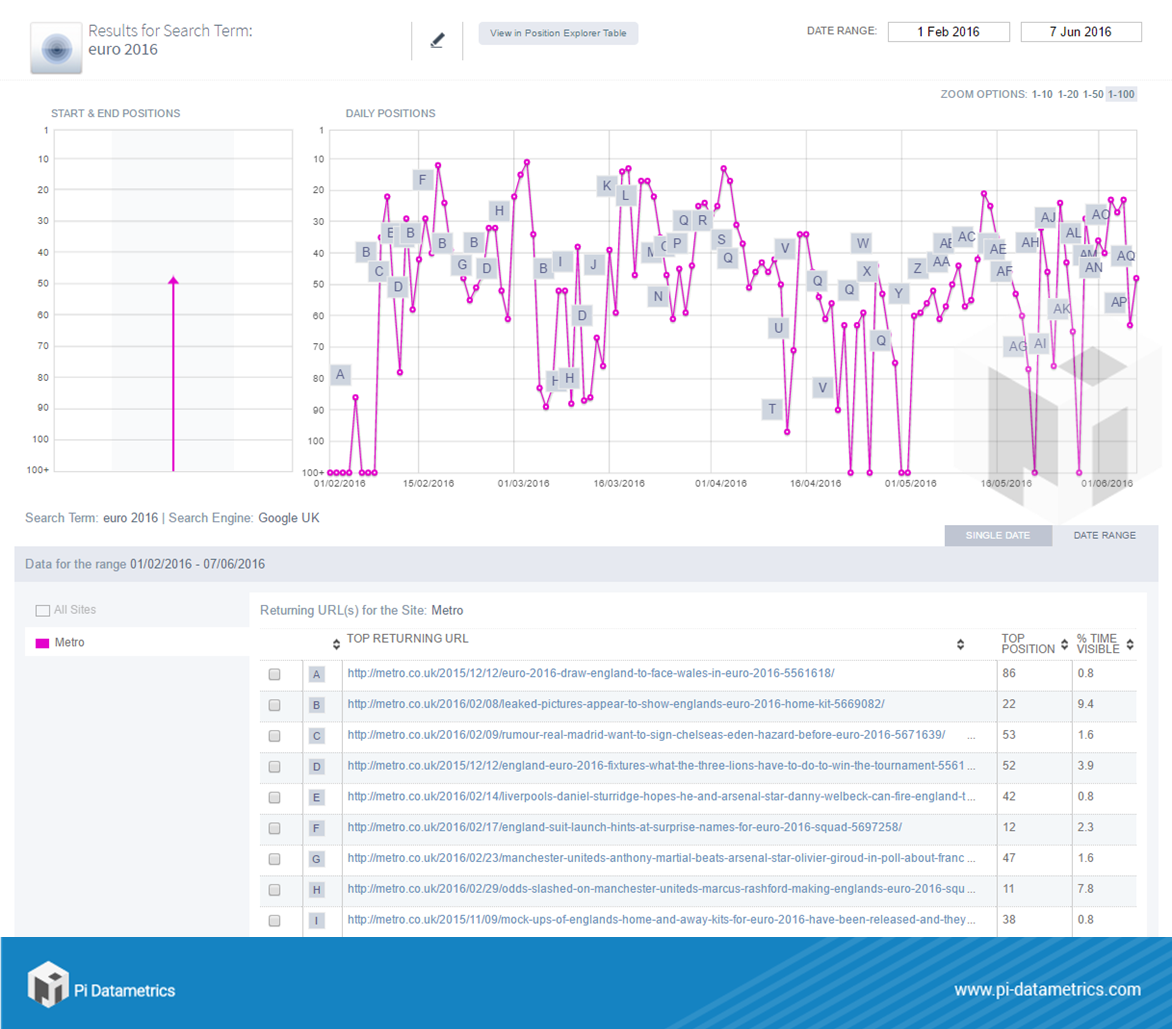
Task: Click letter badge D in the table
Action: (x=316, y=767)
